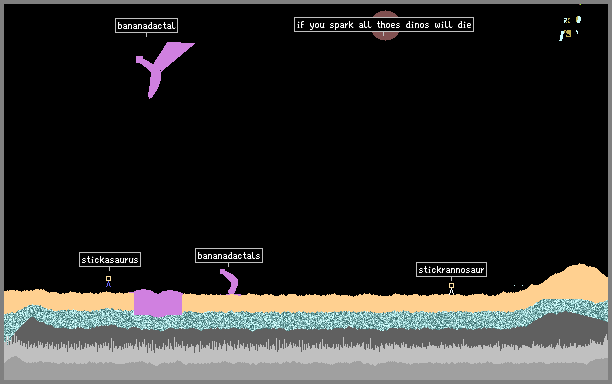Click the reddish-brown circle behind the spark sign

point(385,25)
